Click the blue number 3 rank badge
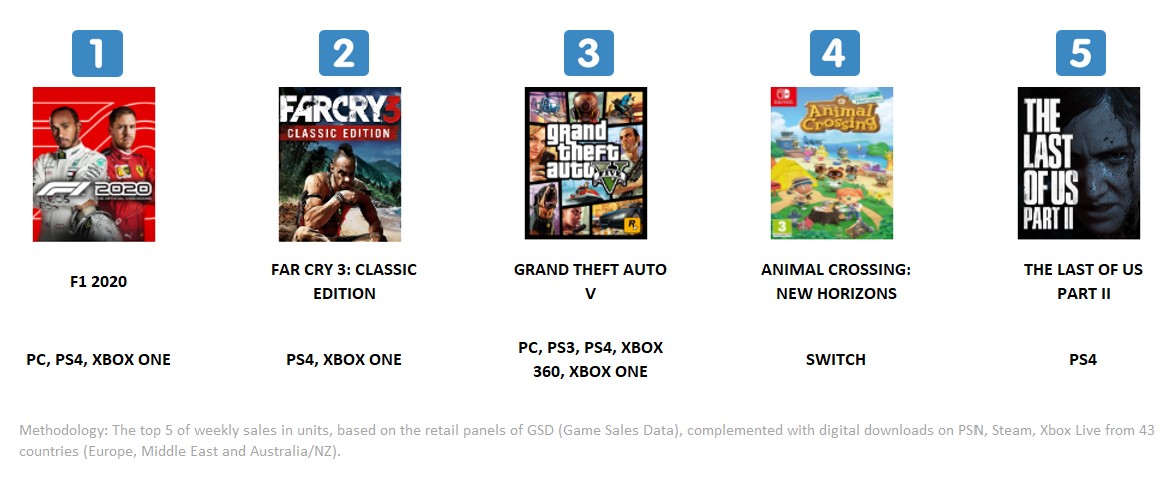The height and width of the screenshot is (482, 1167). (588, 54)
